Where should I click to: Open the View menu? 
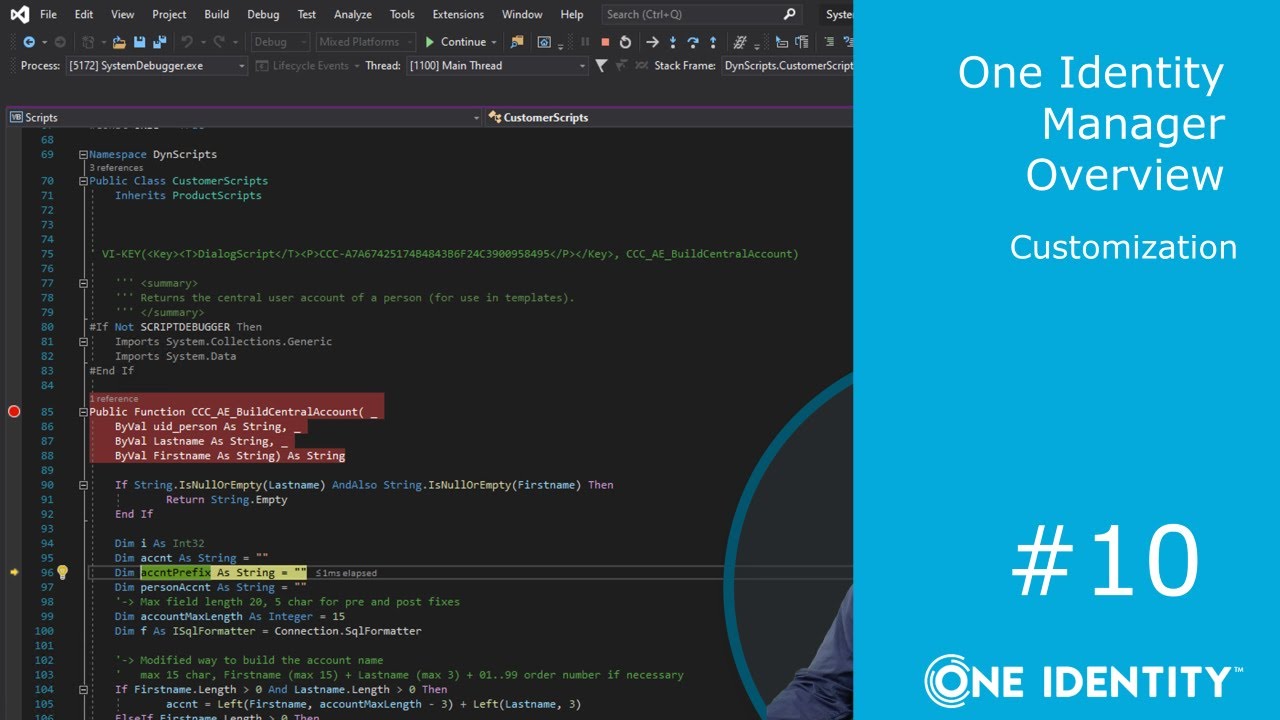122,14
